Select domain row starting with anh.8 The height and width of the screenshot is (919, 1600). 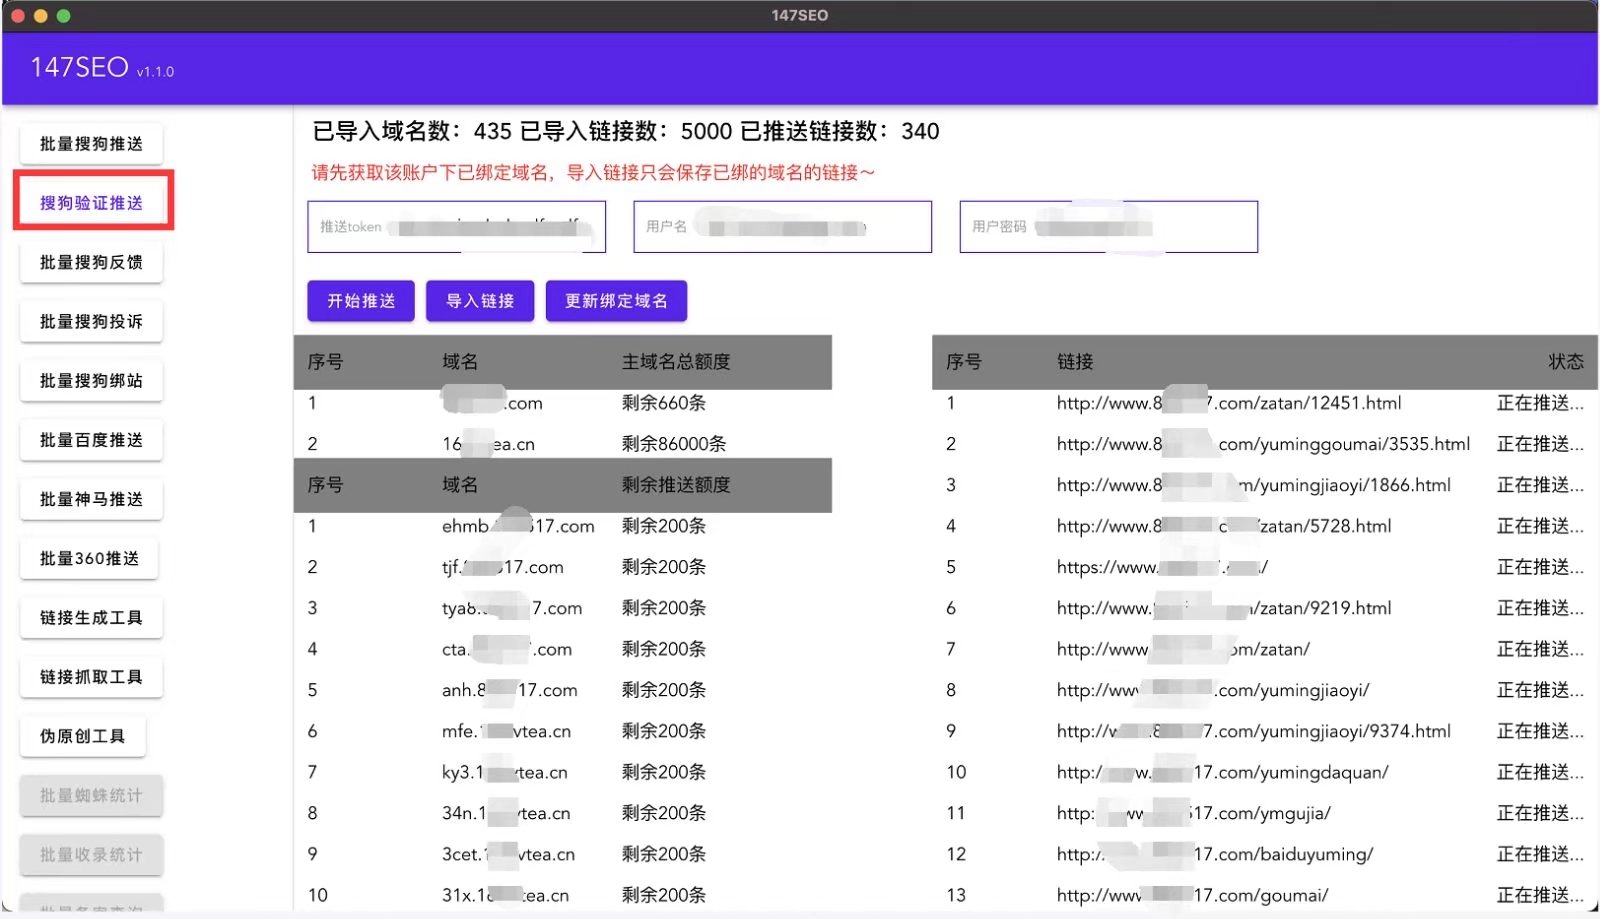click(563, 690)
